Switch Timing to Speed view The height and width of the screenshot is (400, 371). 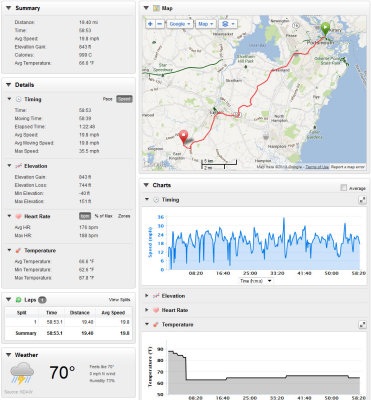coord(124,99)
